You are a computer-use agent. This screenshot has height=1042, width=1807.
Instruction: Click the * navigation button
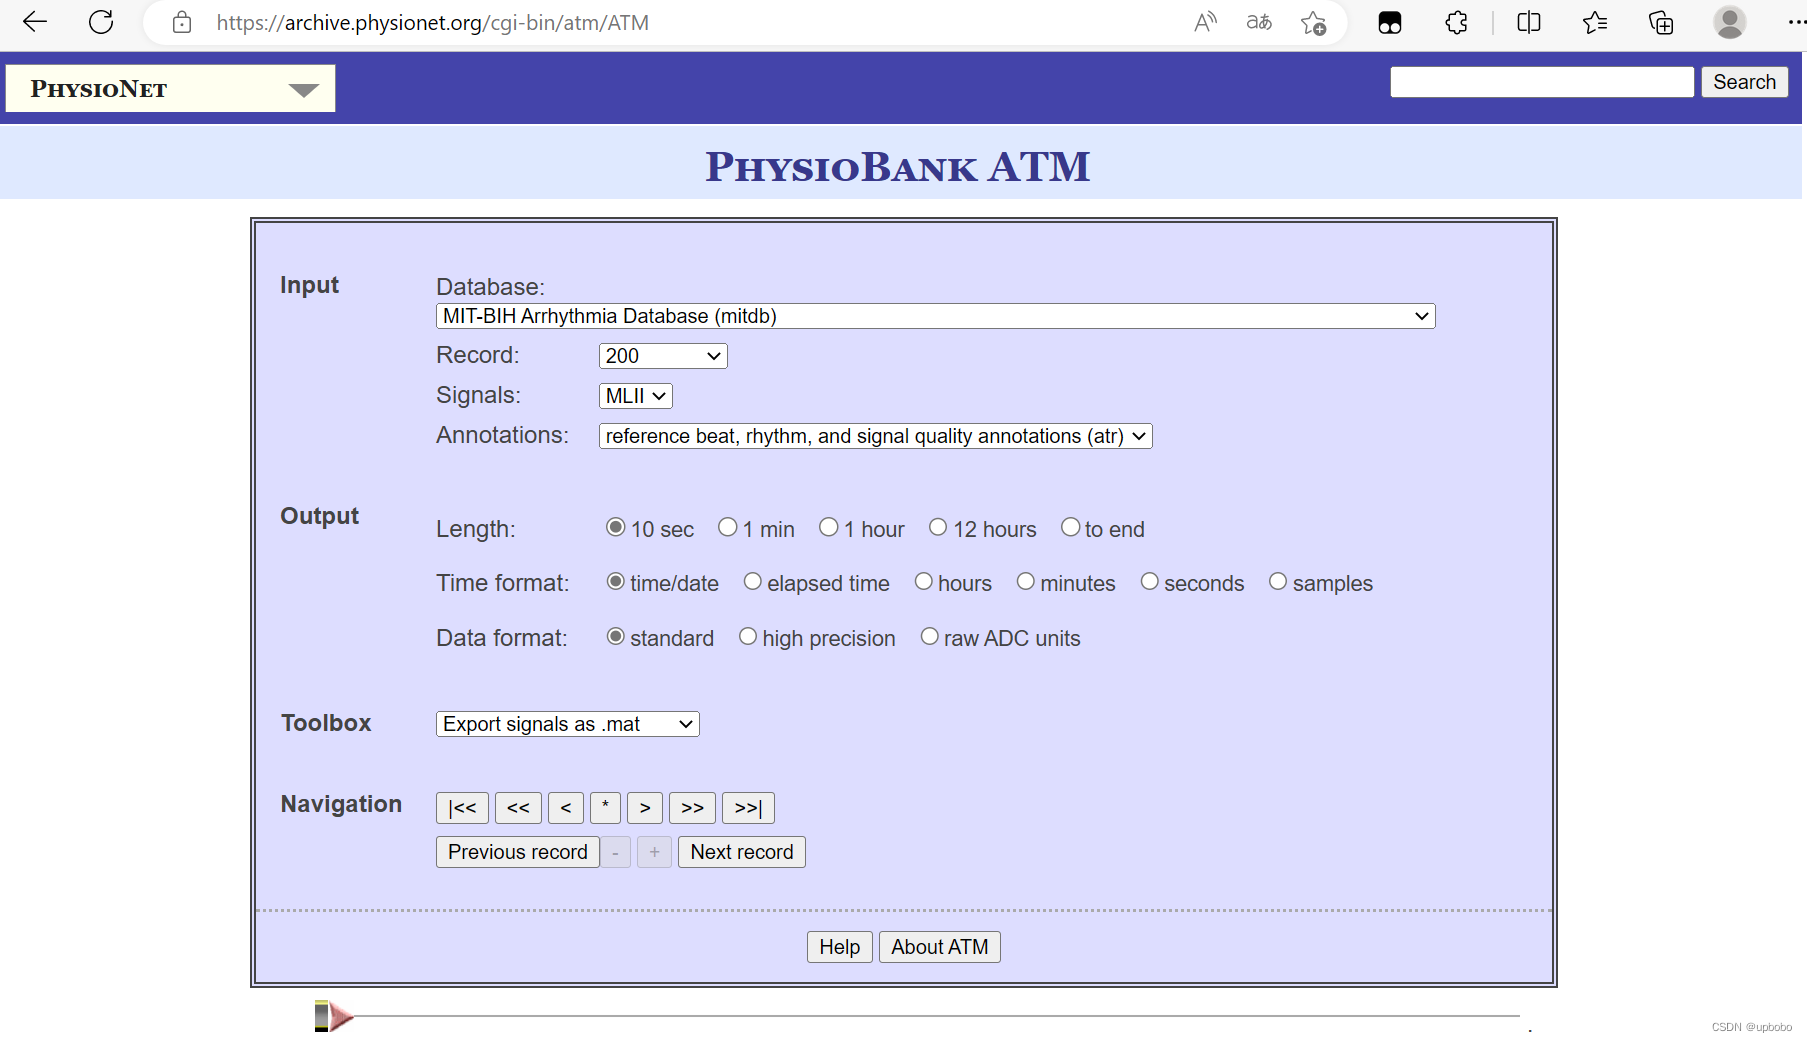[605, 808]
